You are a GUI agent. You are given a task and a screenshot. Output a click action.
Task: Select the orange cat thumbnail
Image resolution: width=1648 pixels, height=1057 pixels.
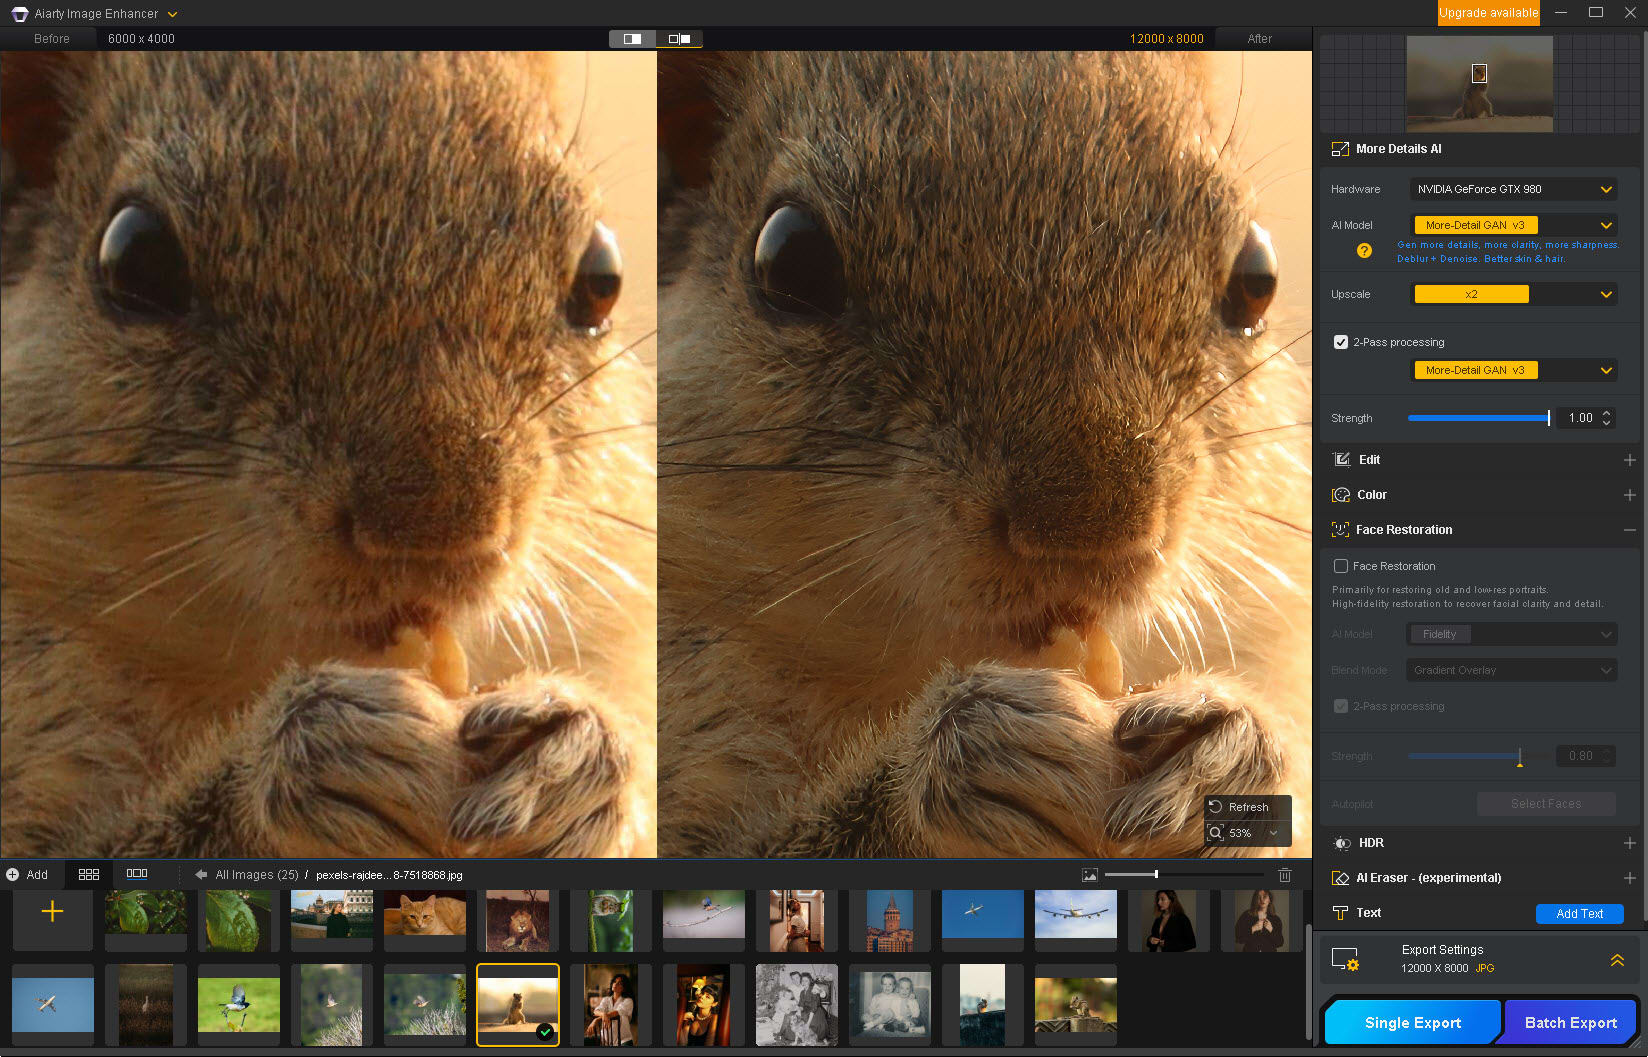(x=425, y=920)
